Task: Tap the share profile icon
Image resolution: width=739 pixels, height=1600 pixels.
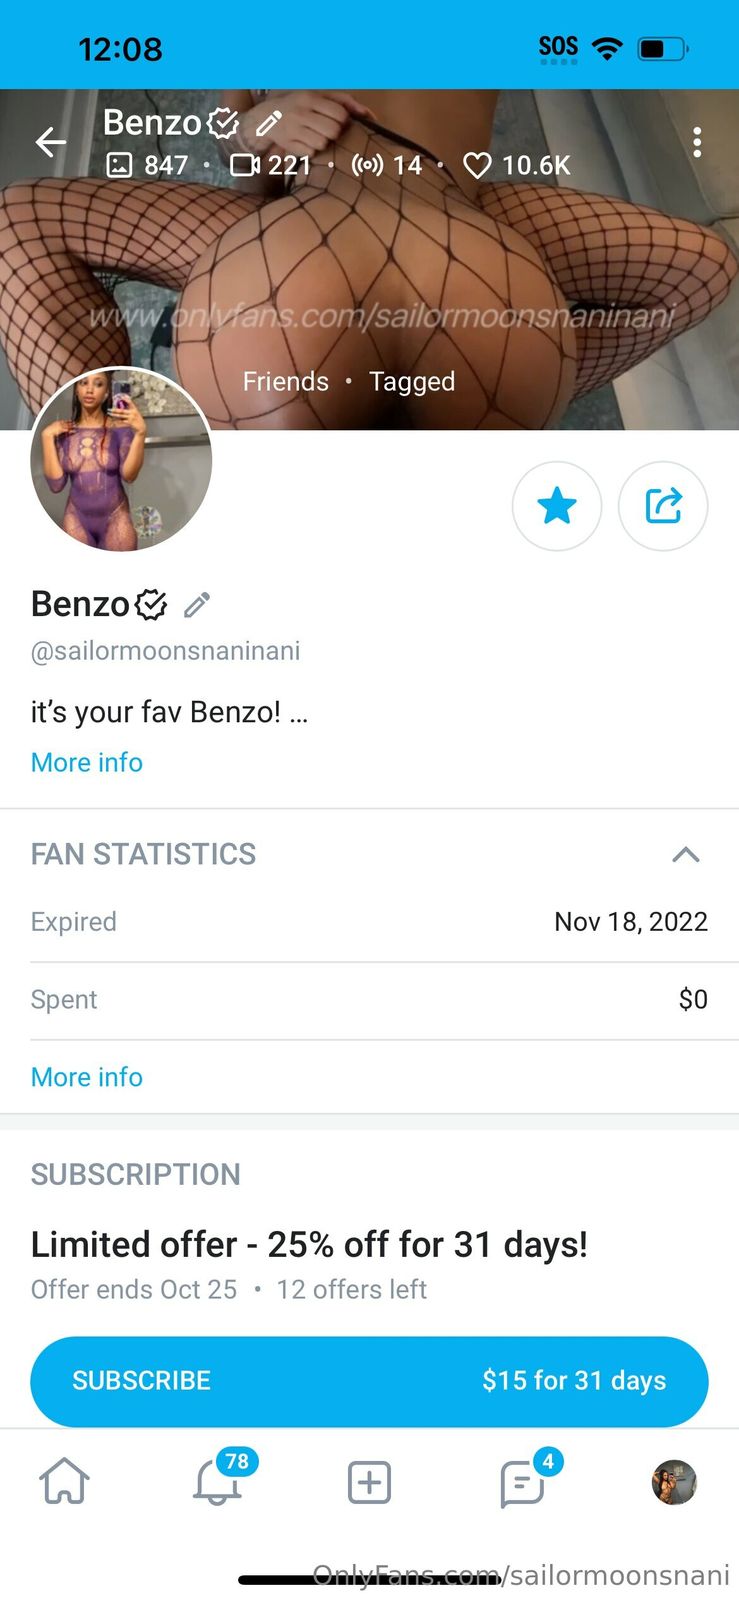Action: pyautogui.click(x=663, y=506)
